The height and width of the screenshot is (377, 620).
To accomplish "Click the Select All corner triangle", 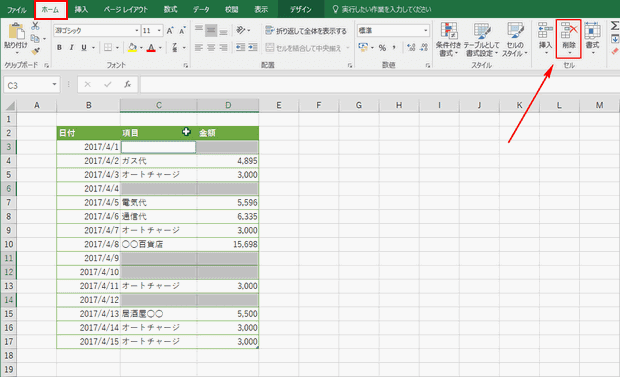I will pos(9,106).
